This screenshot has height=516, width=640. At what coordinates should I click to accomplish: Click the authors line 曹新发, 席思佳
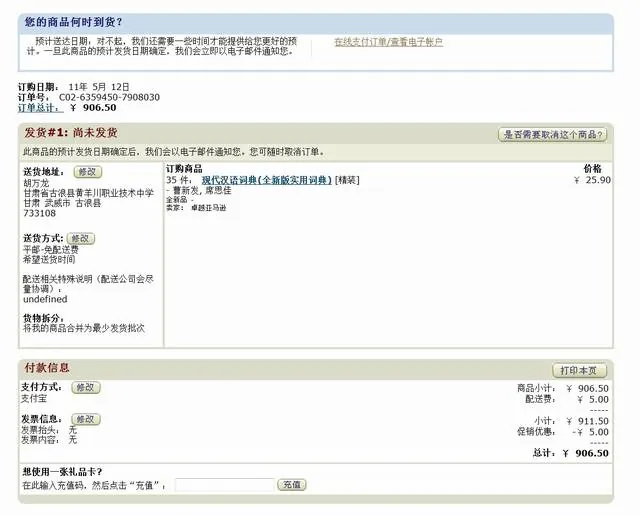coord(202,190)
